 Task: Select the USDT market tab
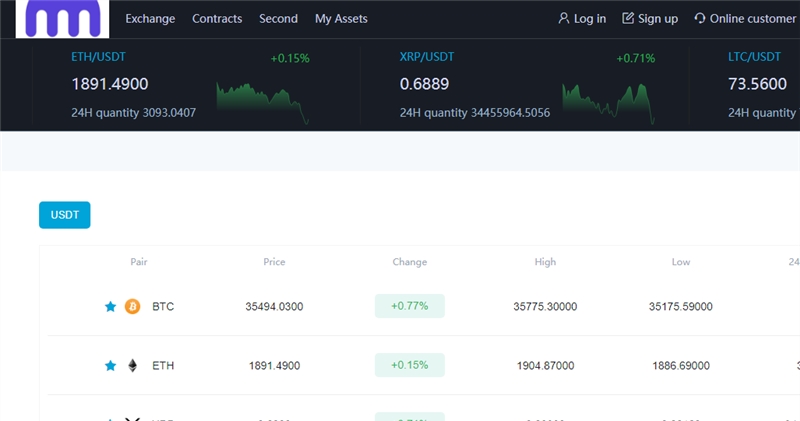click(64, 214)
